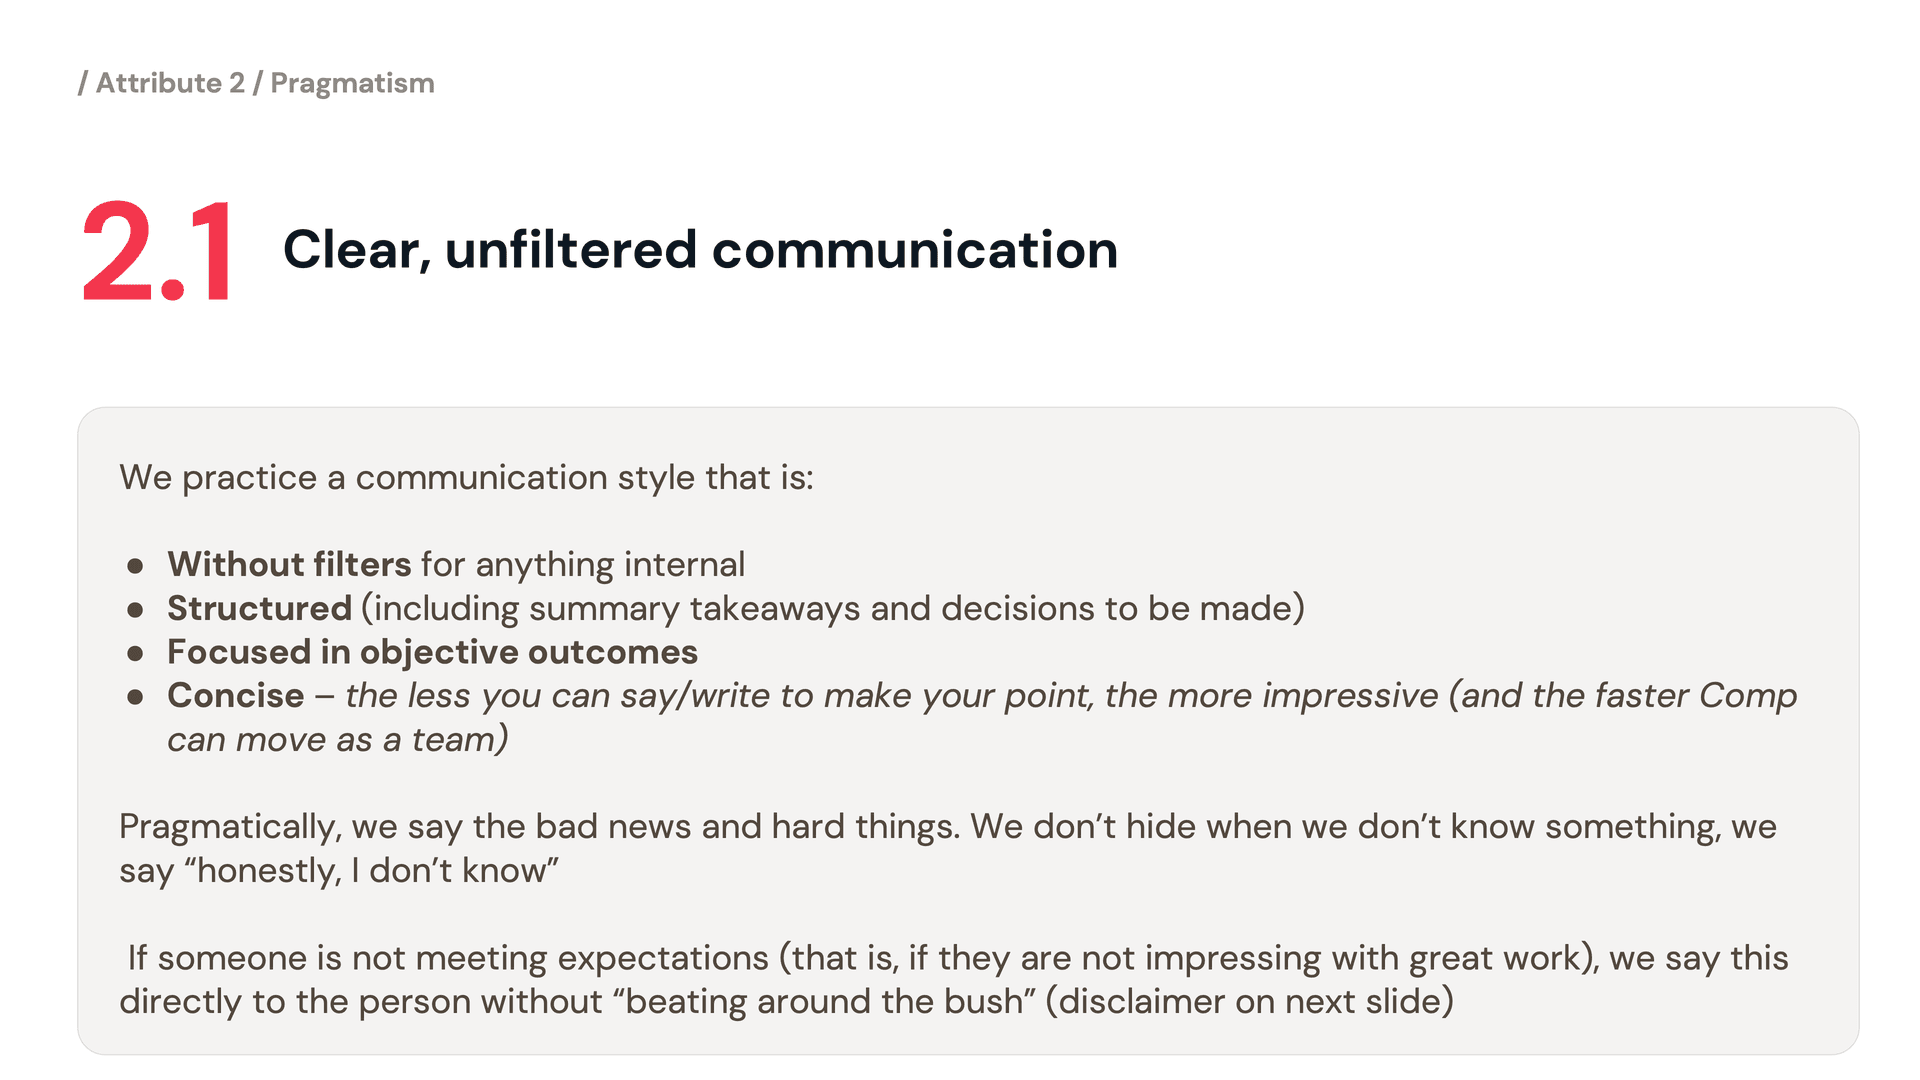This screenshot has height=1080, width=1920.
Task: Click the bullet dot before "Without filters"
Action: [135, 566]
